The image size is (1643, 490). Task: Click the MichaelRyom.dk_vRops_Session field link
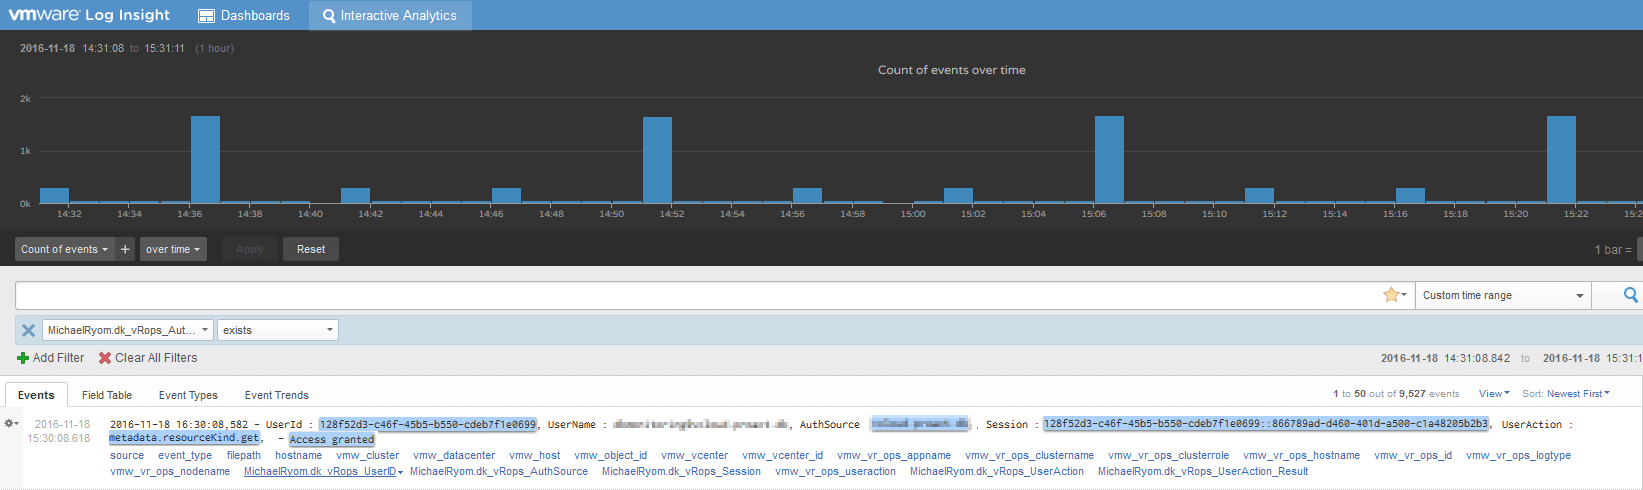(682, 472)
